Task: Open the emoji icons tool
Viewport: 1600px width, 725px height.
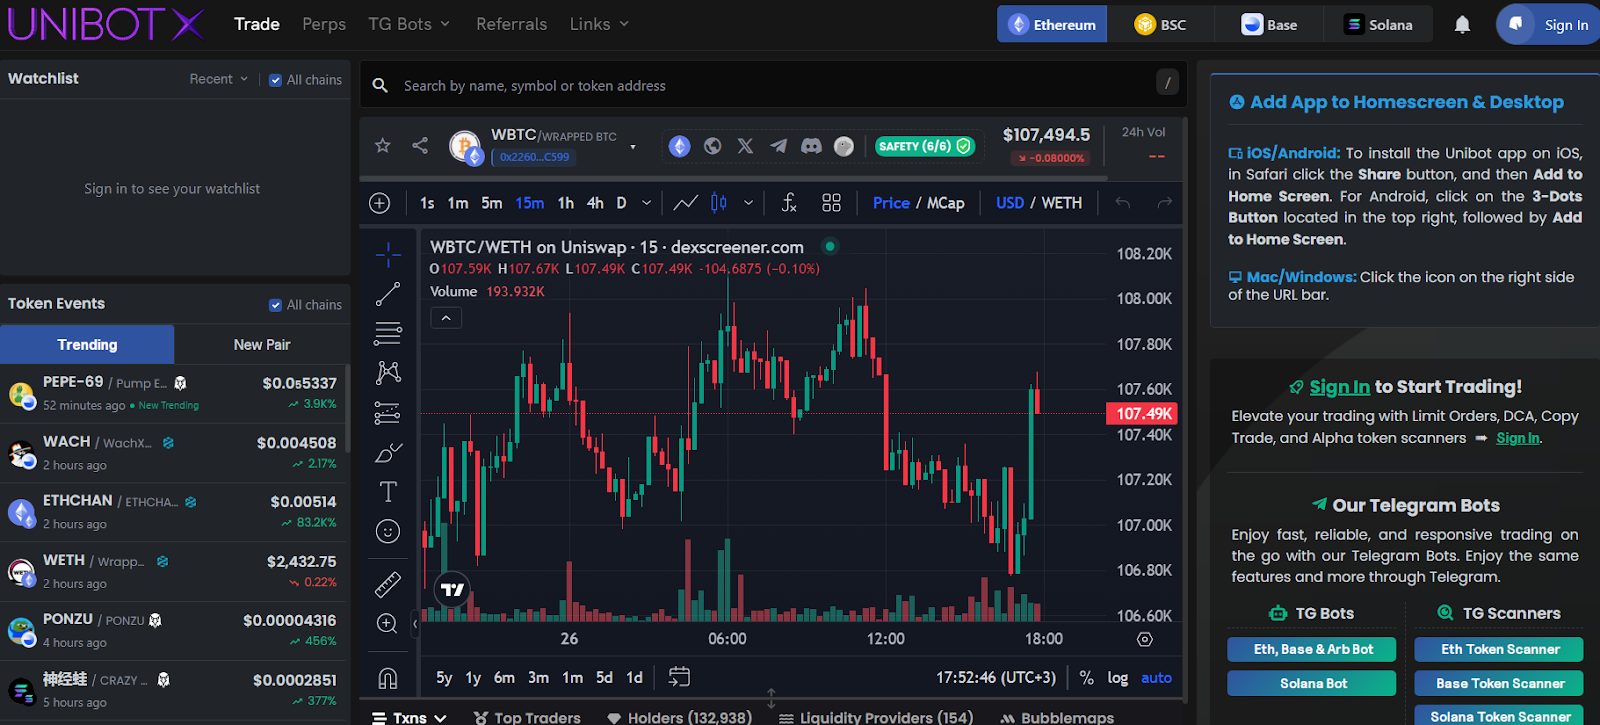Action: coord(388,531)
